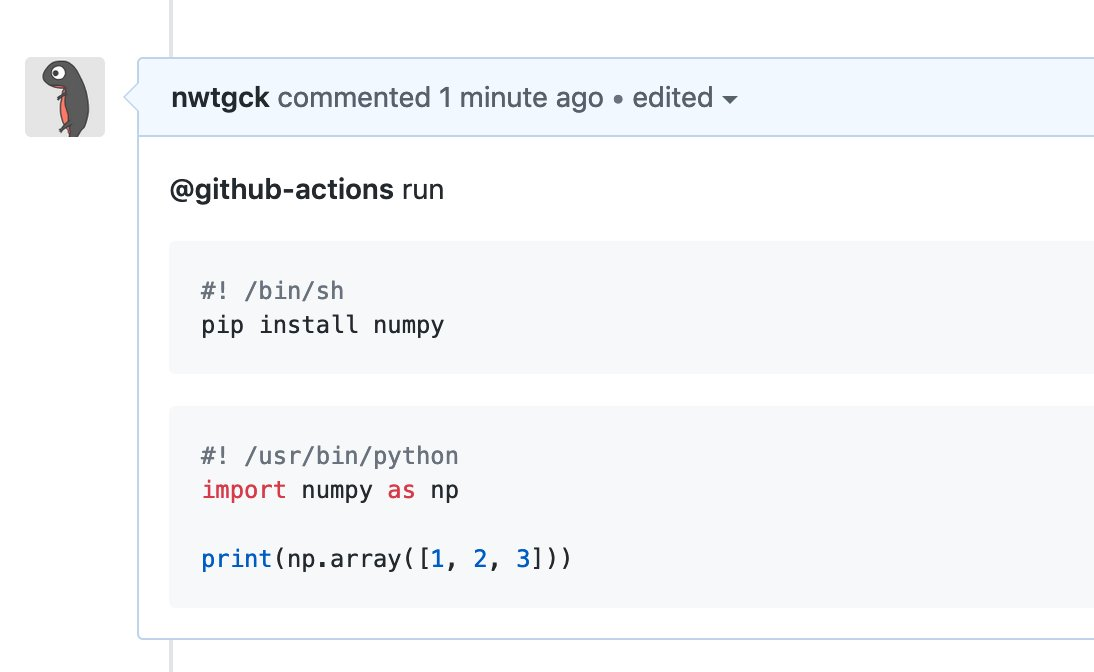The width and height of the screenshot is (1094, 672).
Task: Select the number 1 in the array
Action: [x=435, y=558]
